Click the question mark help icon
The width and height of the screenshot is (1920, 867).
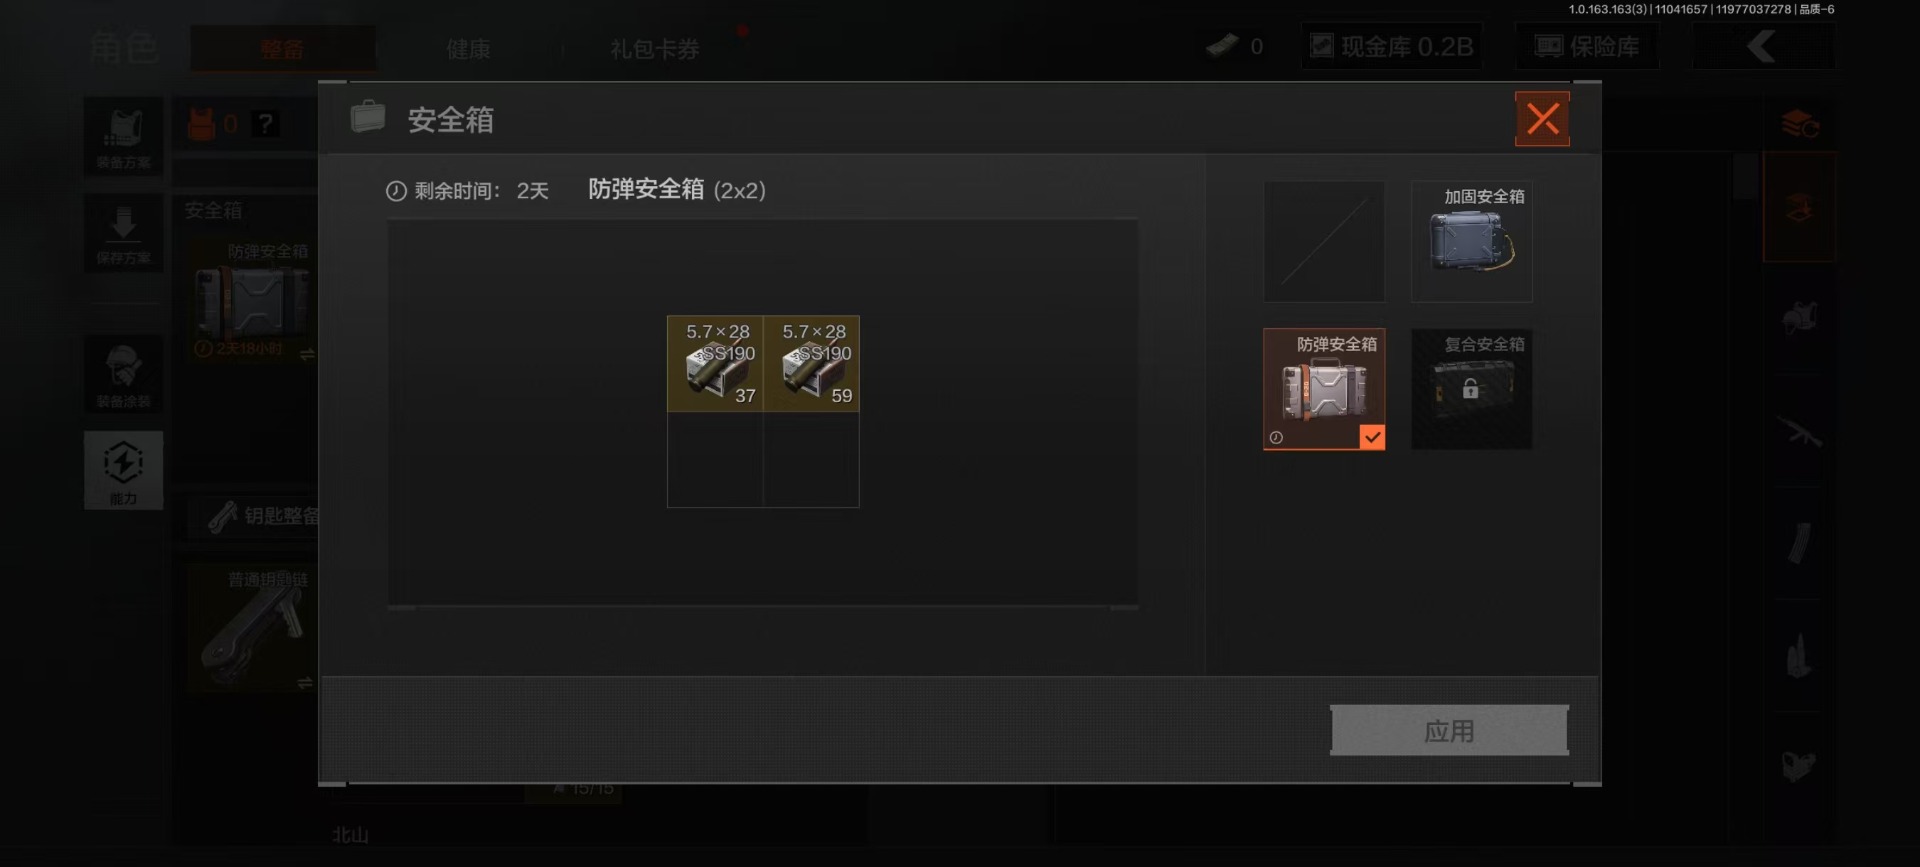[x=265, y=124]
